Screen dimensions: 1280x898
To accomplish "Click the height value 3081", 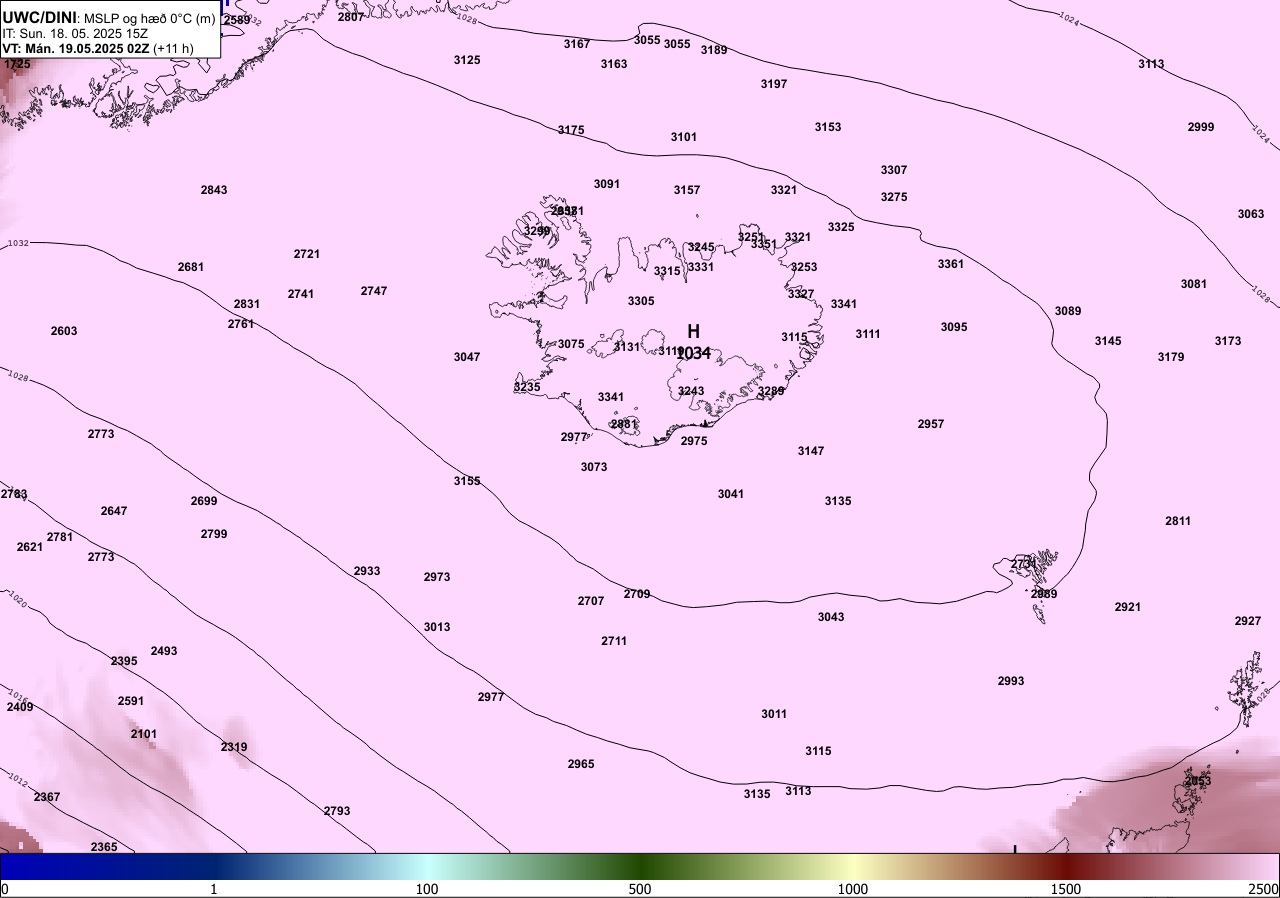I will (1194, 284).
